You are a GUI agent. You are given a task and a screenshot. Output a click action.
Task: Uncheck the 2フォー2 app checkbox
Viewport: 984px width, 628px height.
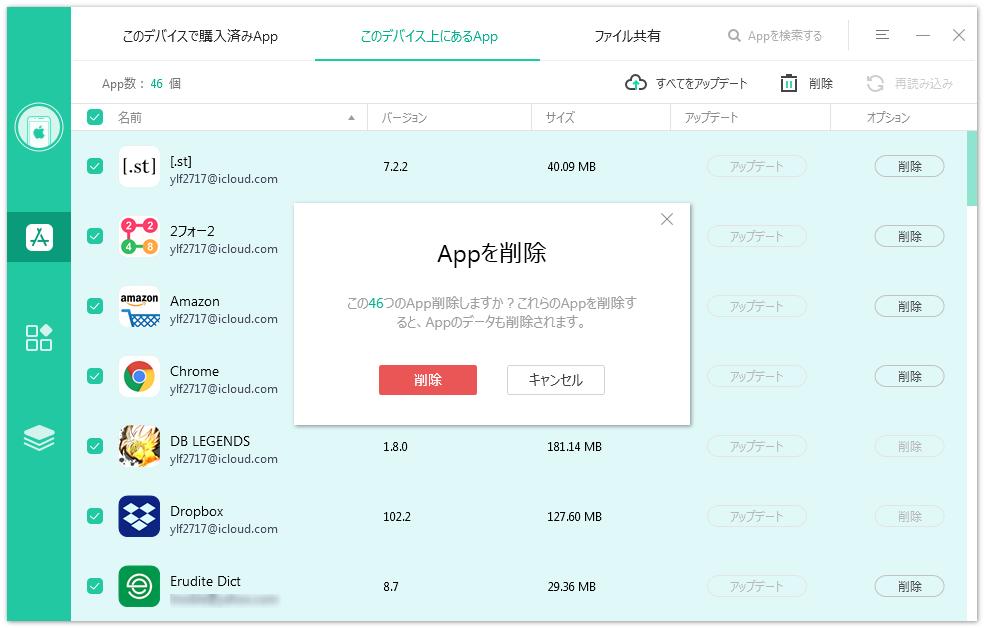tap(95, 237)
